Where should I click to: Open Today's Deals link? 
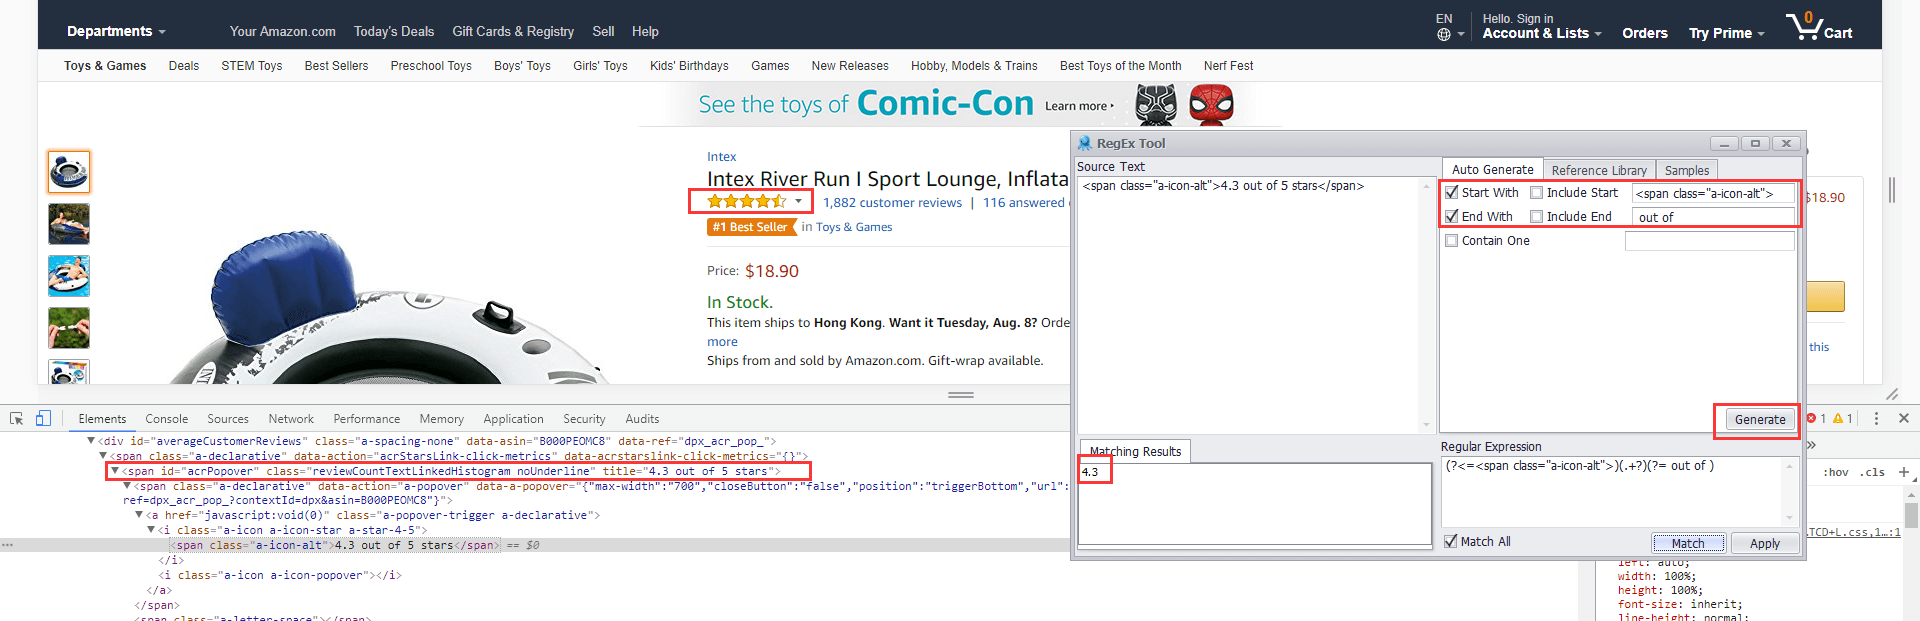[394, 31]
